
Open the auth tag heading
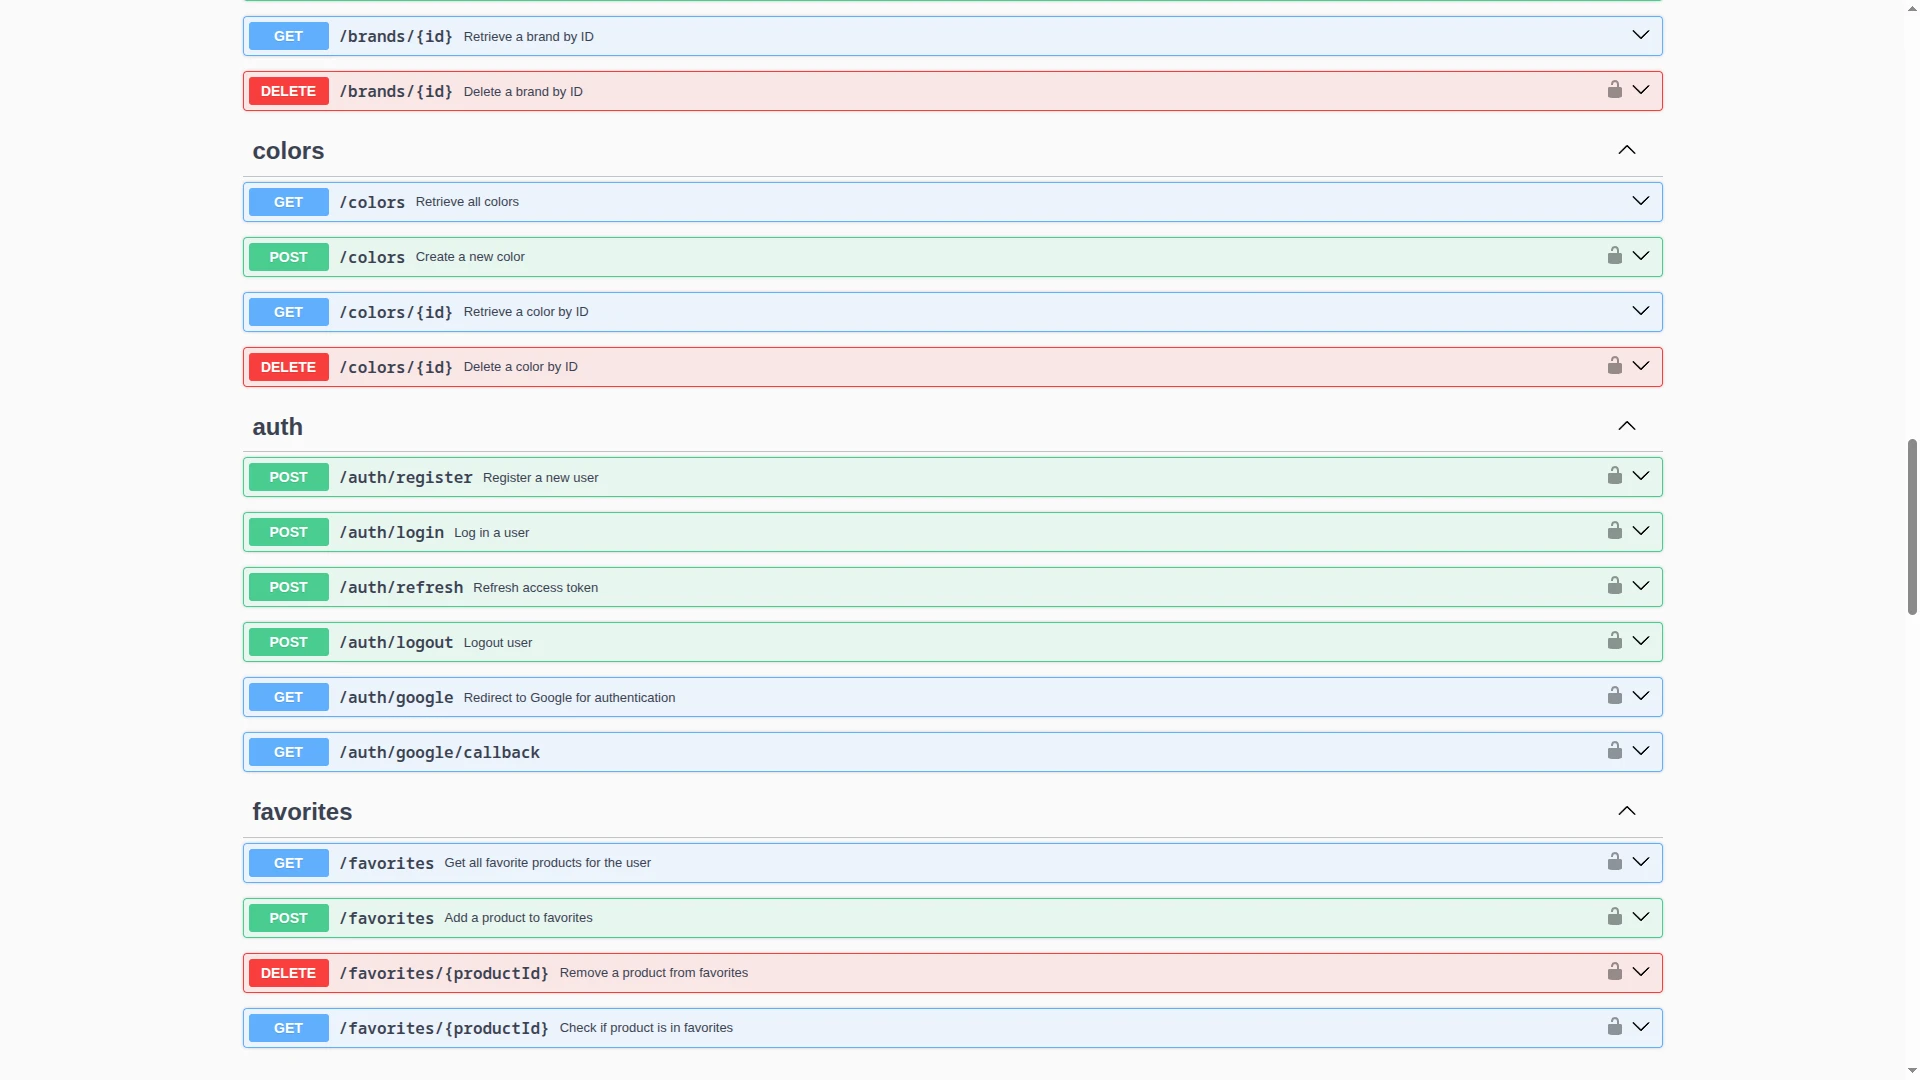click(277, 427)
